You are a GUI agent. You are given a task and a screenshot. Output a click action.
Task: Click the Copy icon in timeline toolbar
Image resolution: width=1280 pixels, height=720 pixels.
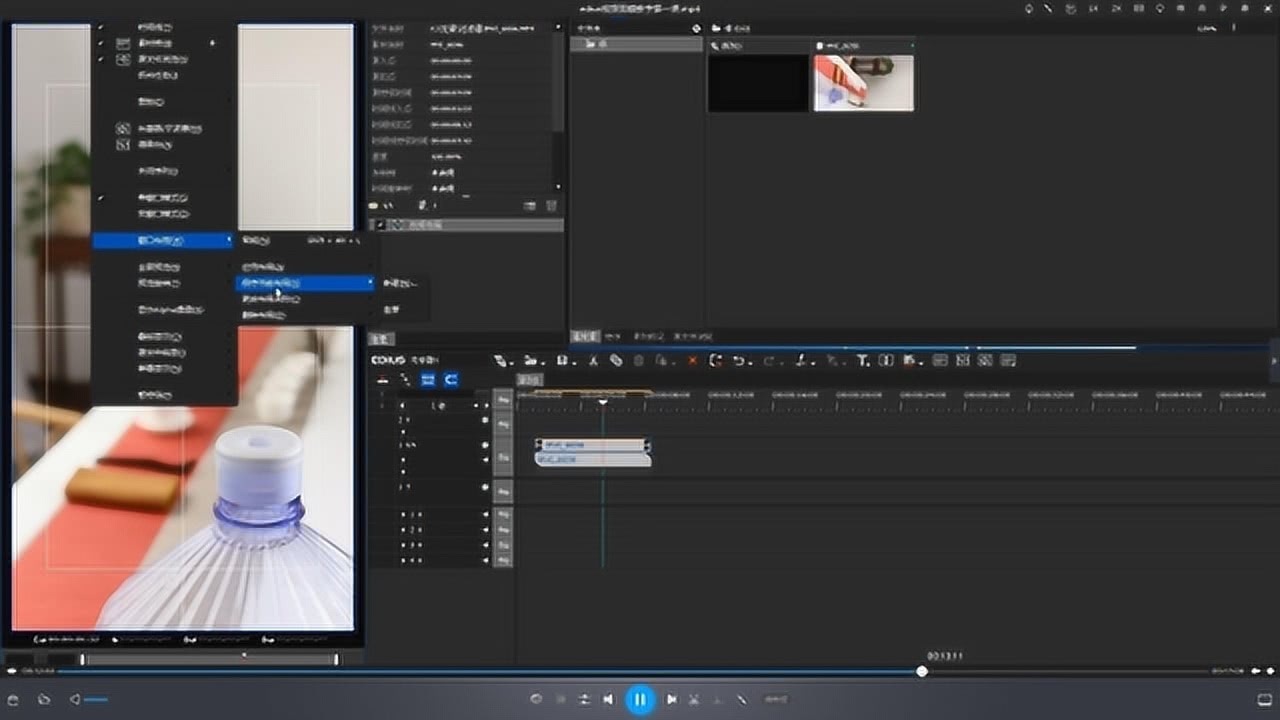click(616, 360)
